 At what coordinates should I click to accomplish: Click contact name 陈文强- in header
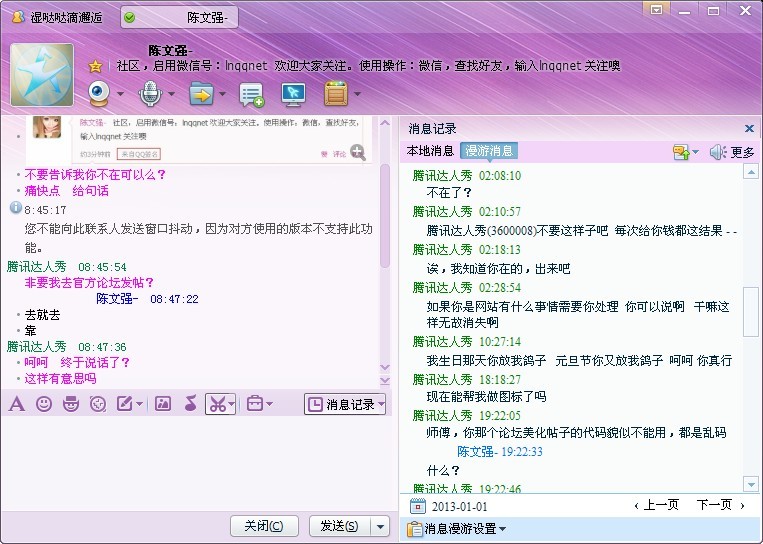click(x=170, y=51)
